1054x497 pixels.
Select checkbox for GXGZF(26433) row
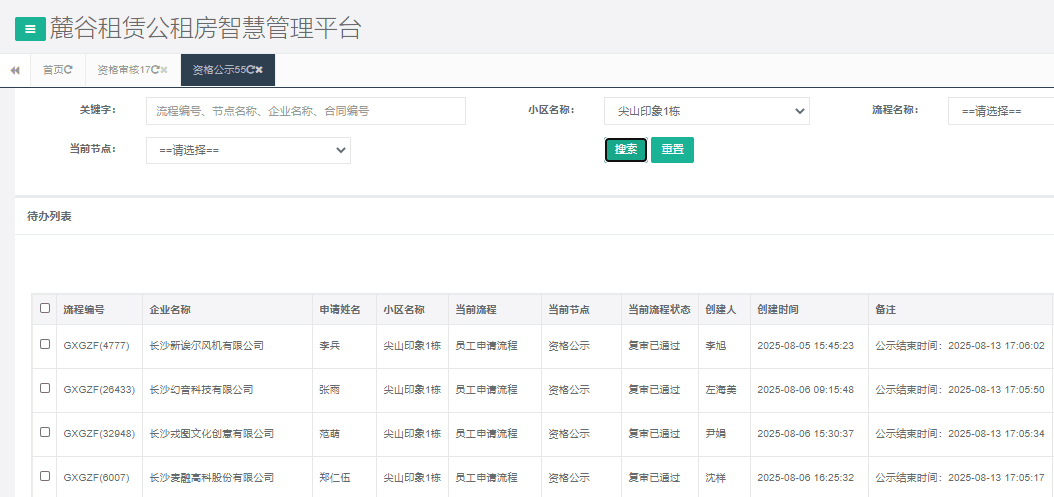44,388
